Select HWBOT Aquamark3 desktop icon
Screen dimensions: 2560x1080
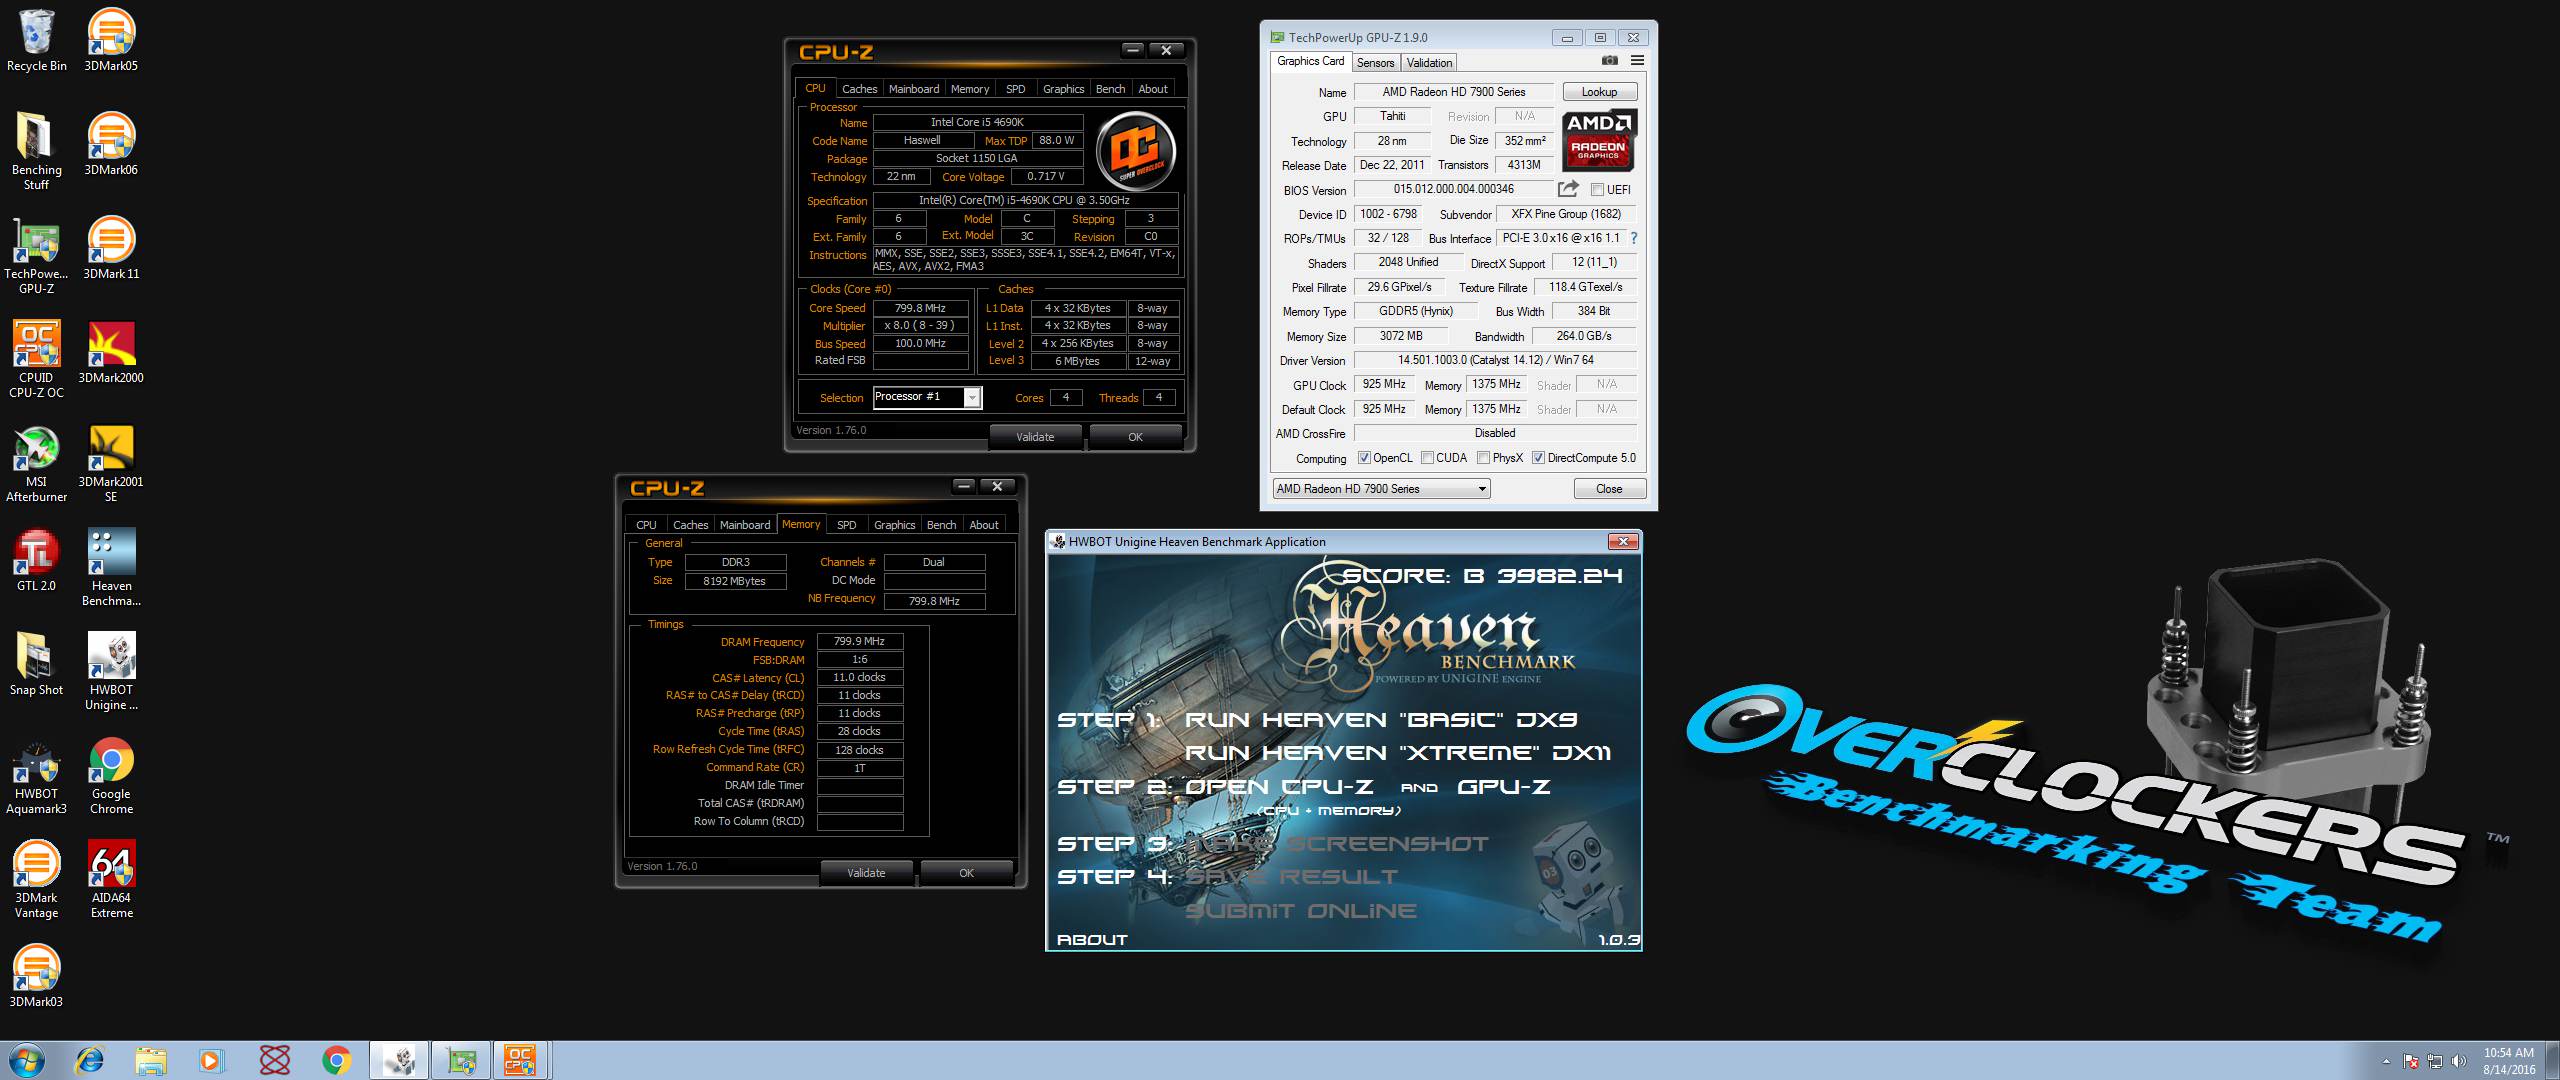click(x=36, y=776)
